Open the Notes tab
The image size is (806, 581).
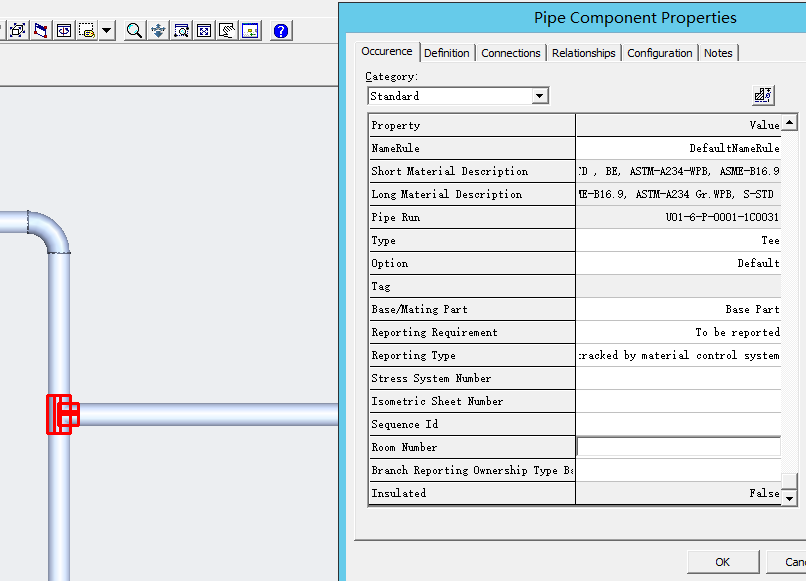tap(718, 53)
